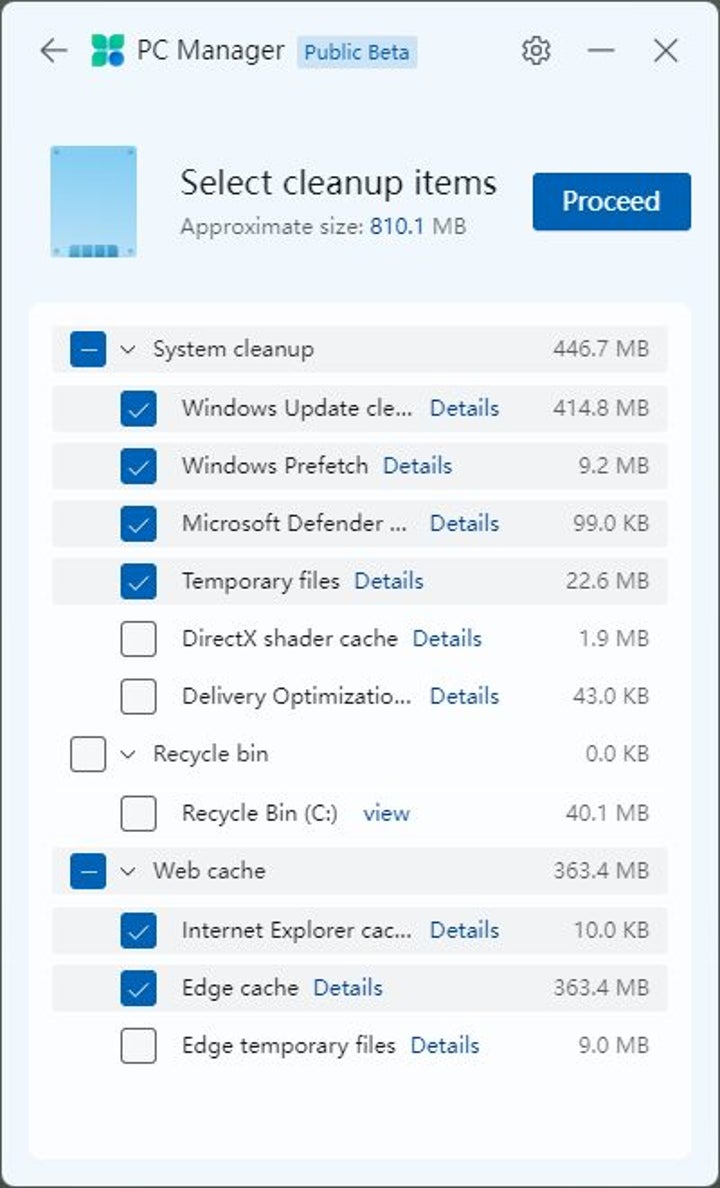Click the PC Manager logo icon
The image size is (720, 1188).
click(x=108, y=51)
